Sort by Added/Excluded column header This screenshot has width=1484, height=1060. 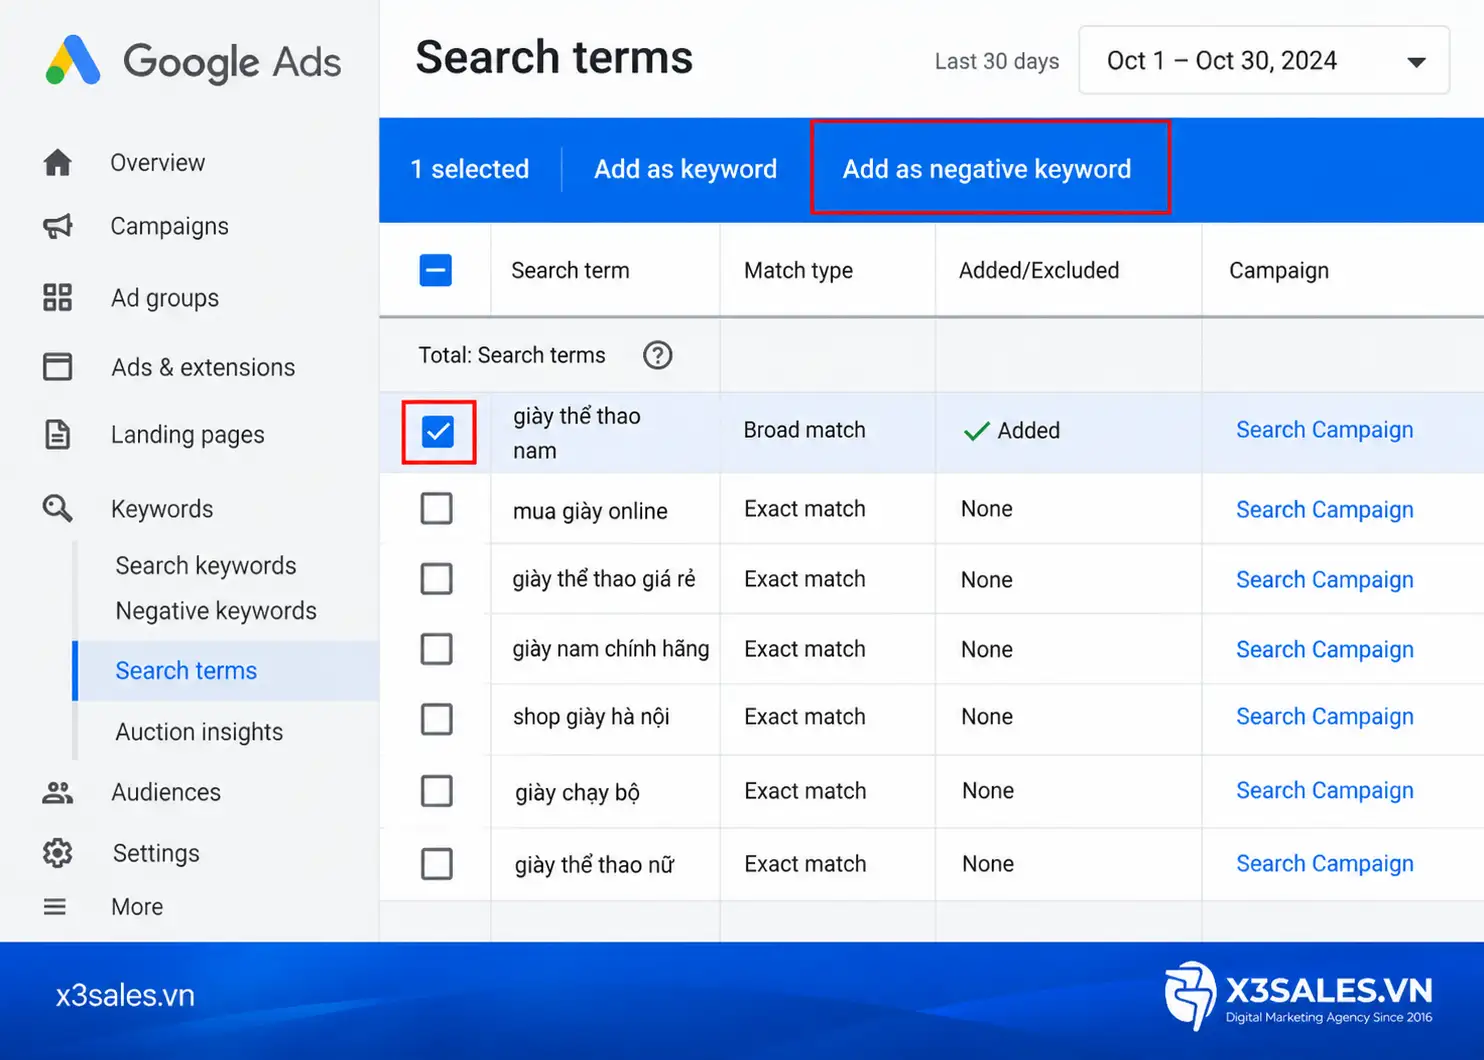coord(1039,270)
